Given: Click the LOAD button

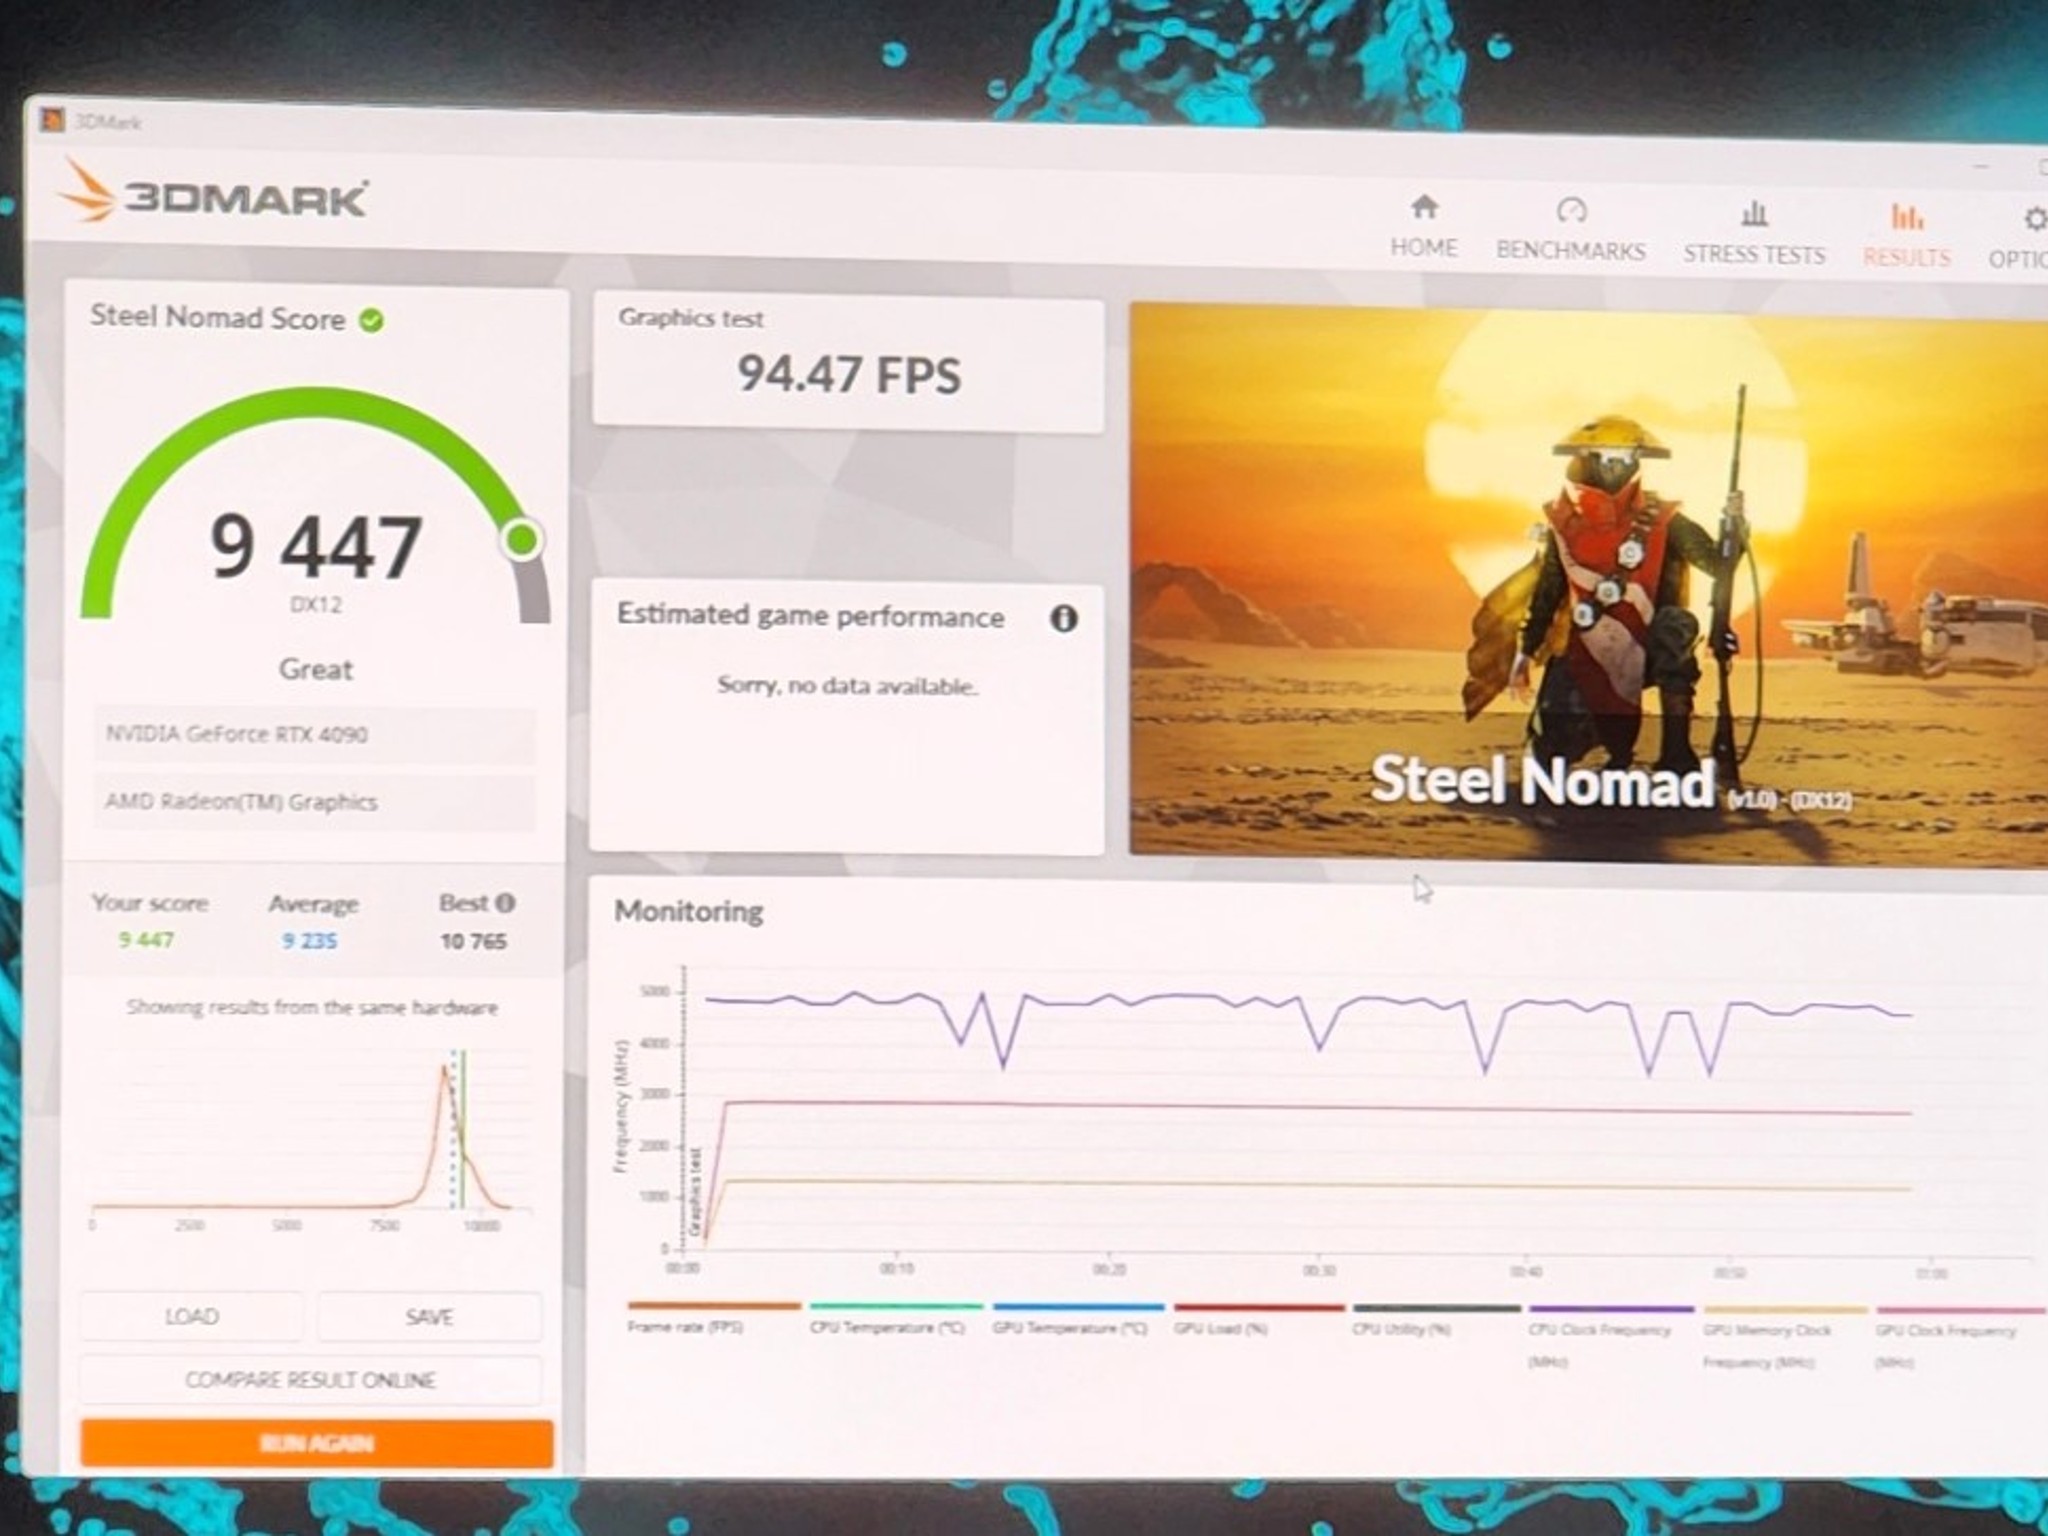Looking at the screenshot, I should [x=191, y=1316].
